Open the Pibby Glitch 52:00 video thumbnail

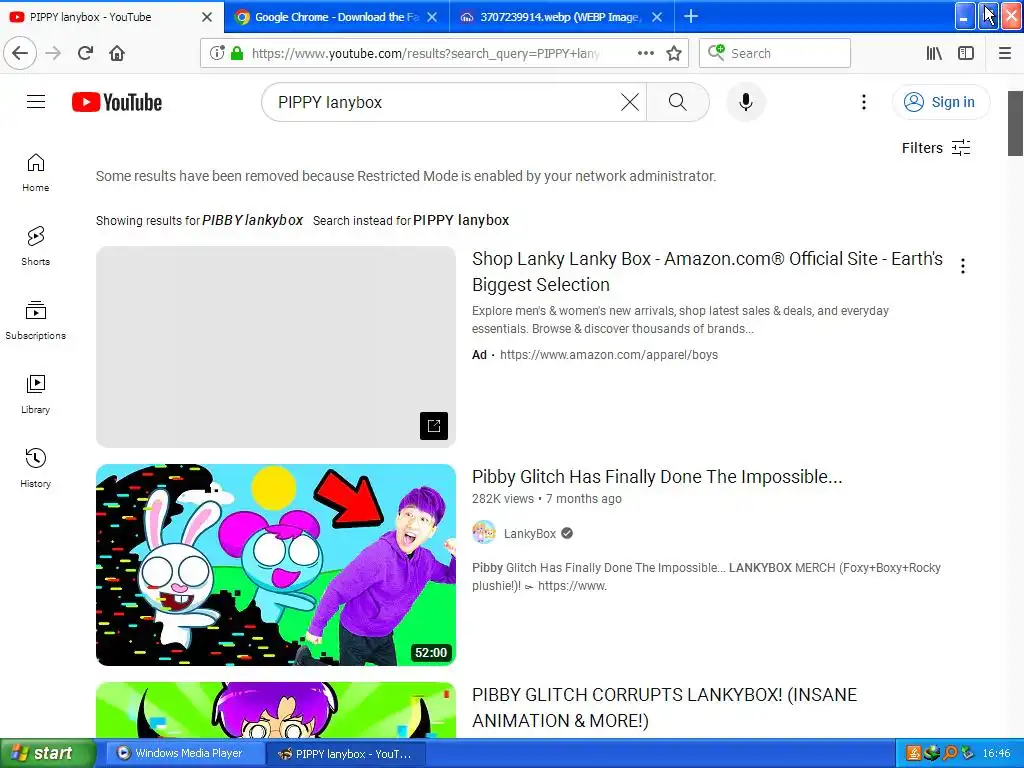pyautogui.click(x=276, y=565)
